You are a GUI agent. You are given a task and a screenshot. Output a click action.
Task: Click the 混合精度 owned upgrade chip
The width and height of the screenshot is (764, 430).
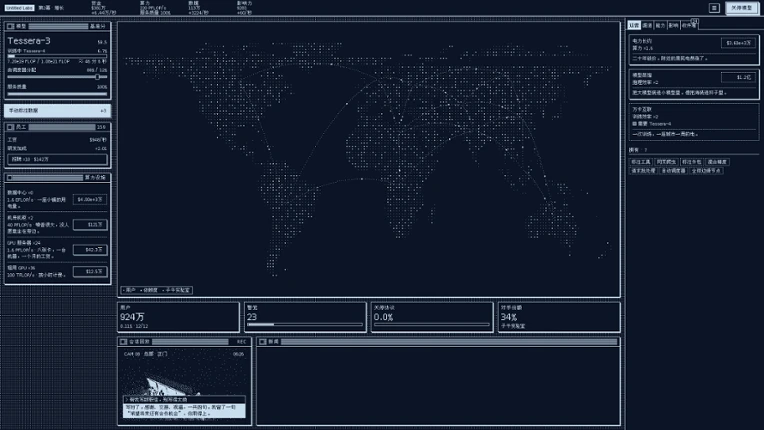point(717,162)
